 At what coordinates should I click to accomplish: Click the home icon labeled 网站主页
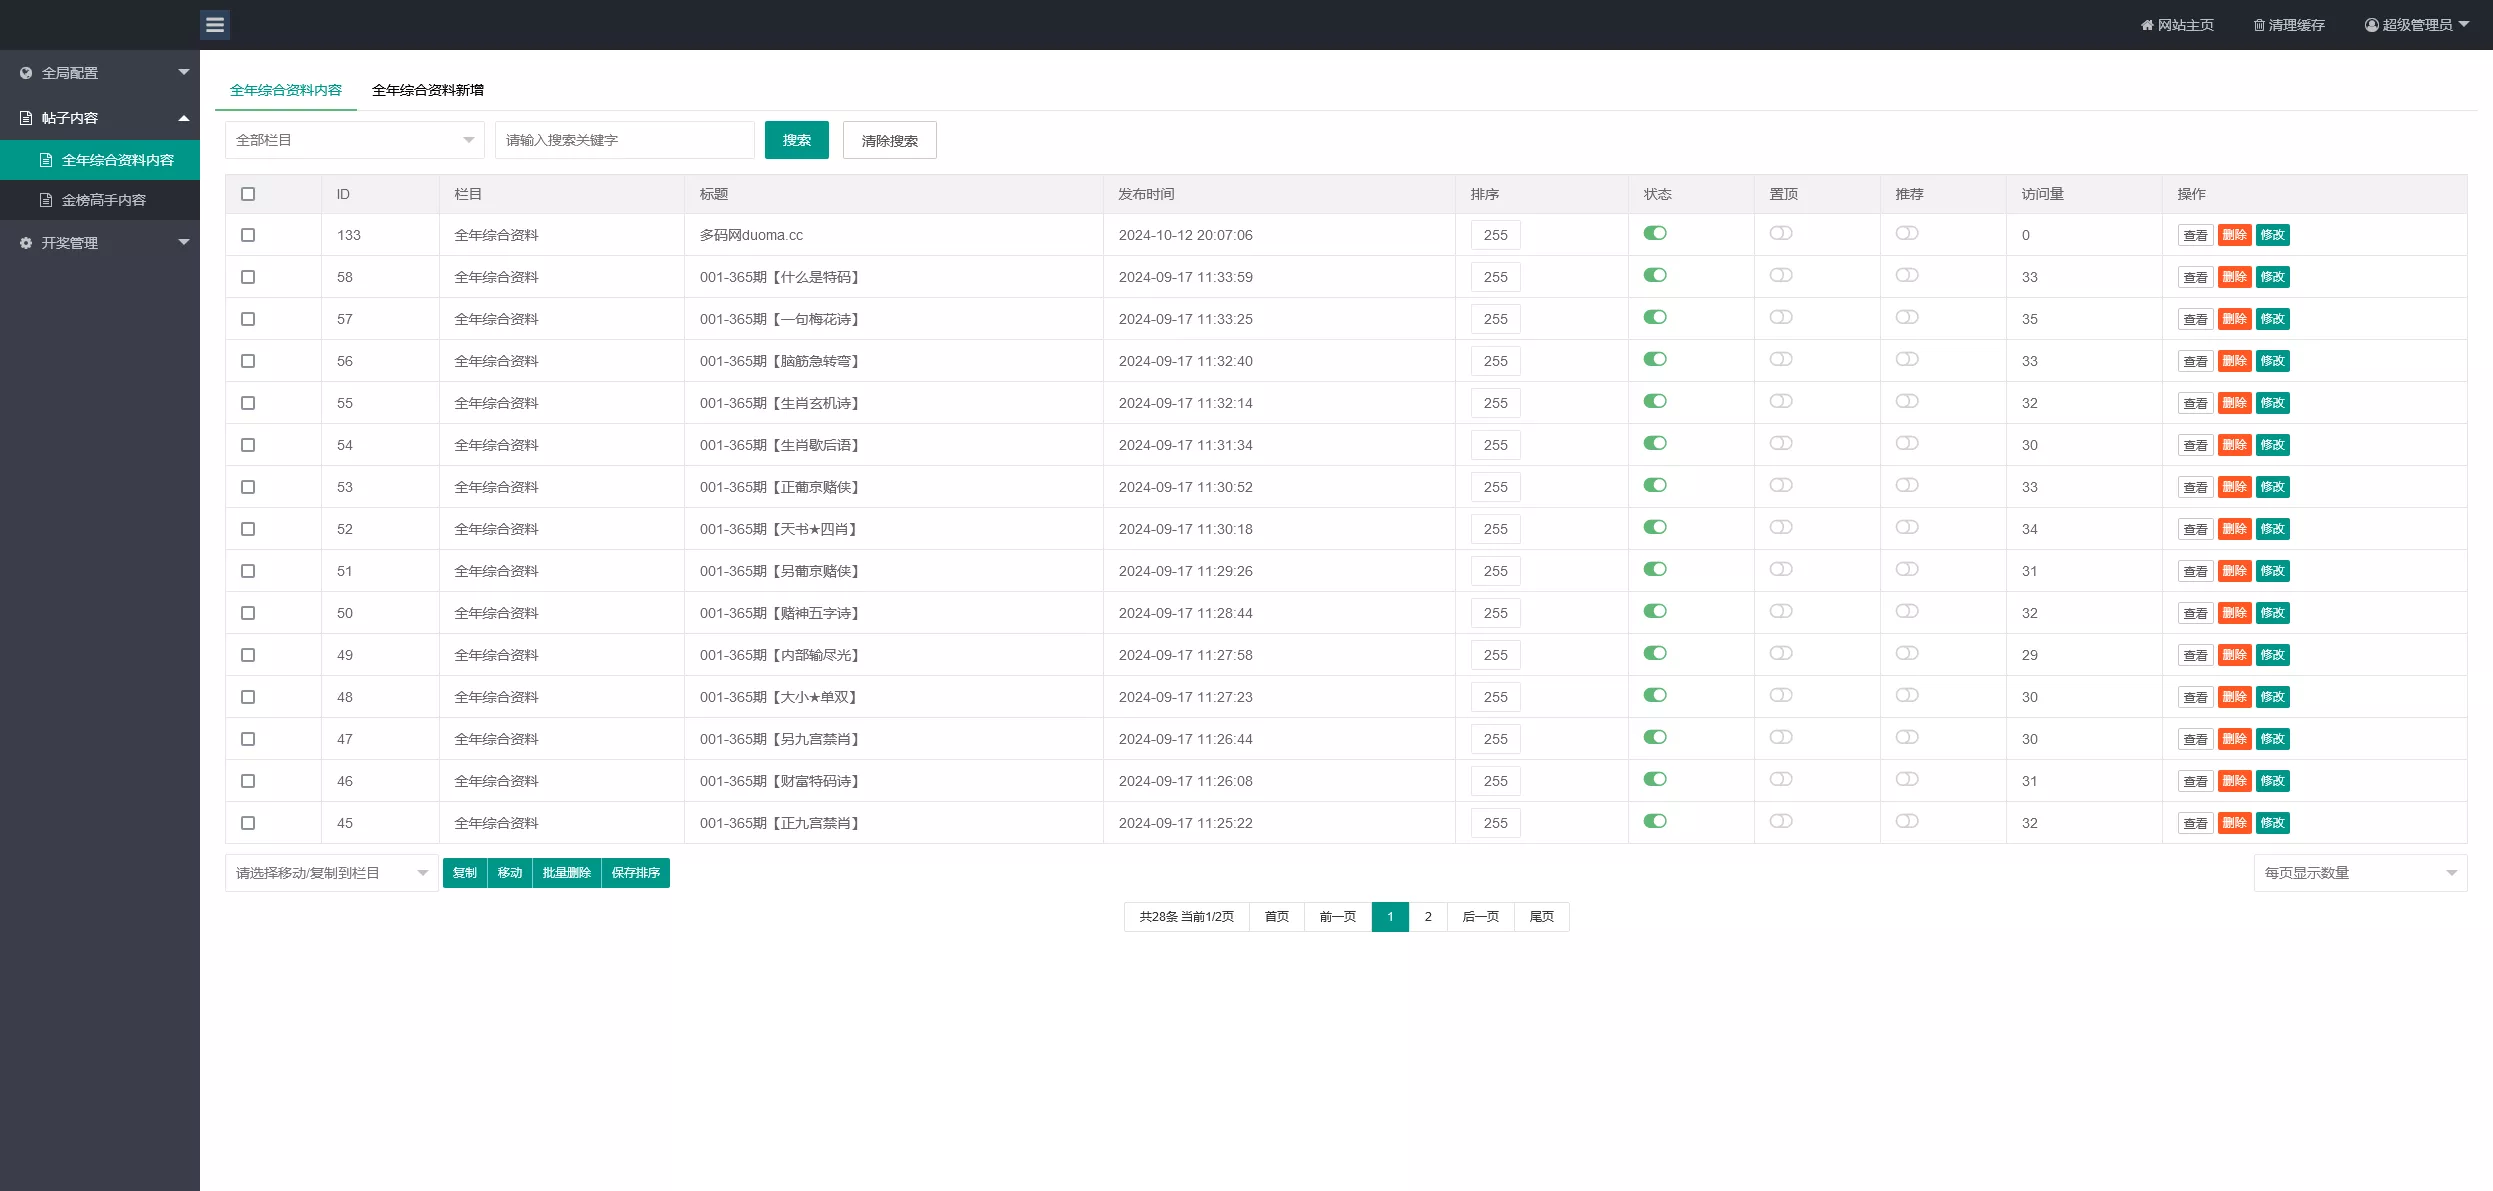[x=2146, y=25]
